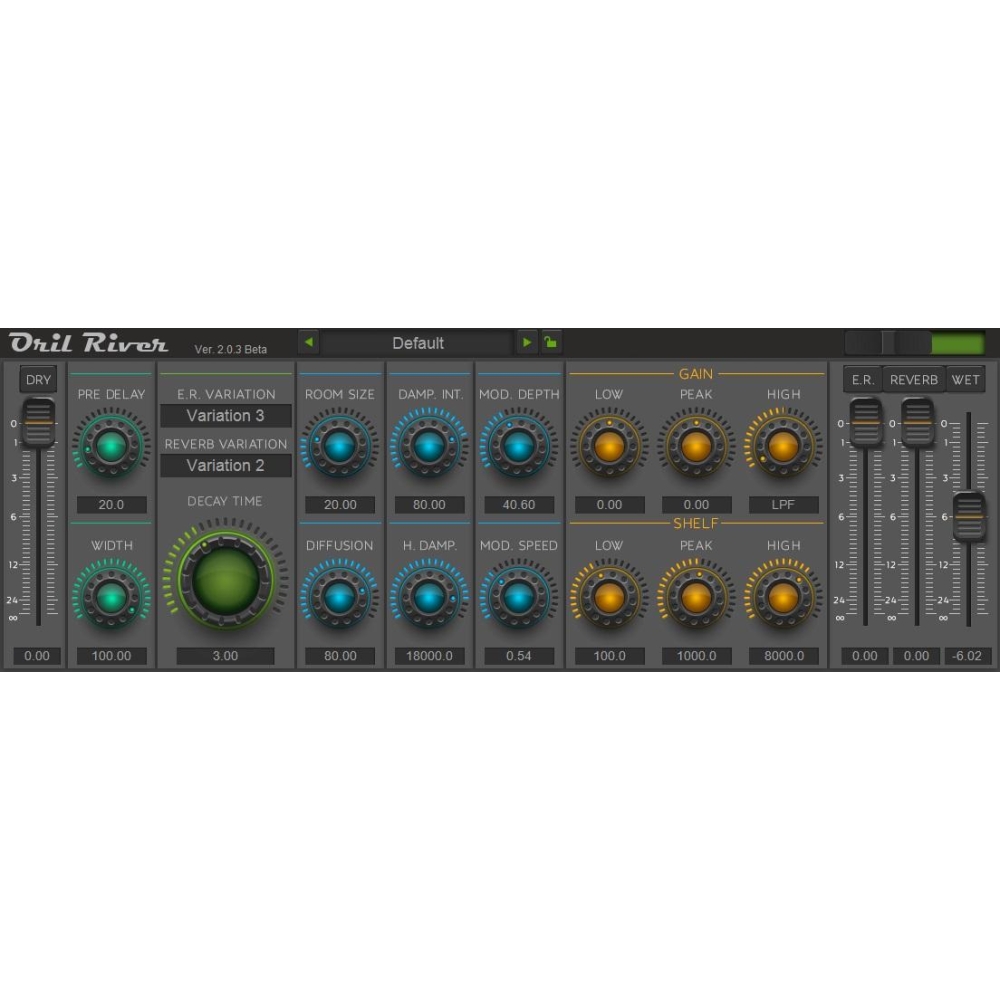Click the H. Damp. knob
Image resolution: width=1000 pixels, height=1000 pixels.
click(429, 597)
